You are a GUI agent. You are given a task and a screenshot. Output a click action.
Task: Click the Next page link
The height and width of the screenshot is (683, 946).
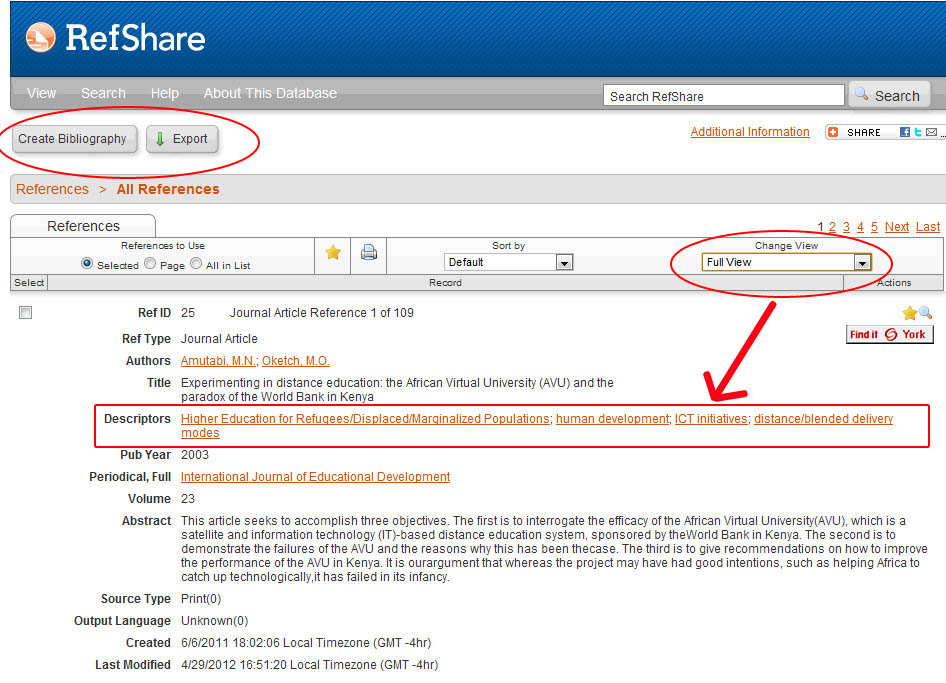tap(897, 227)
